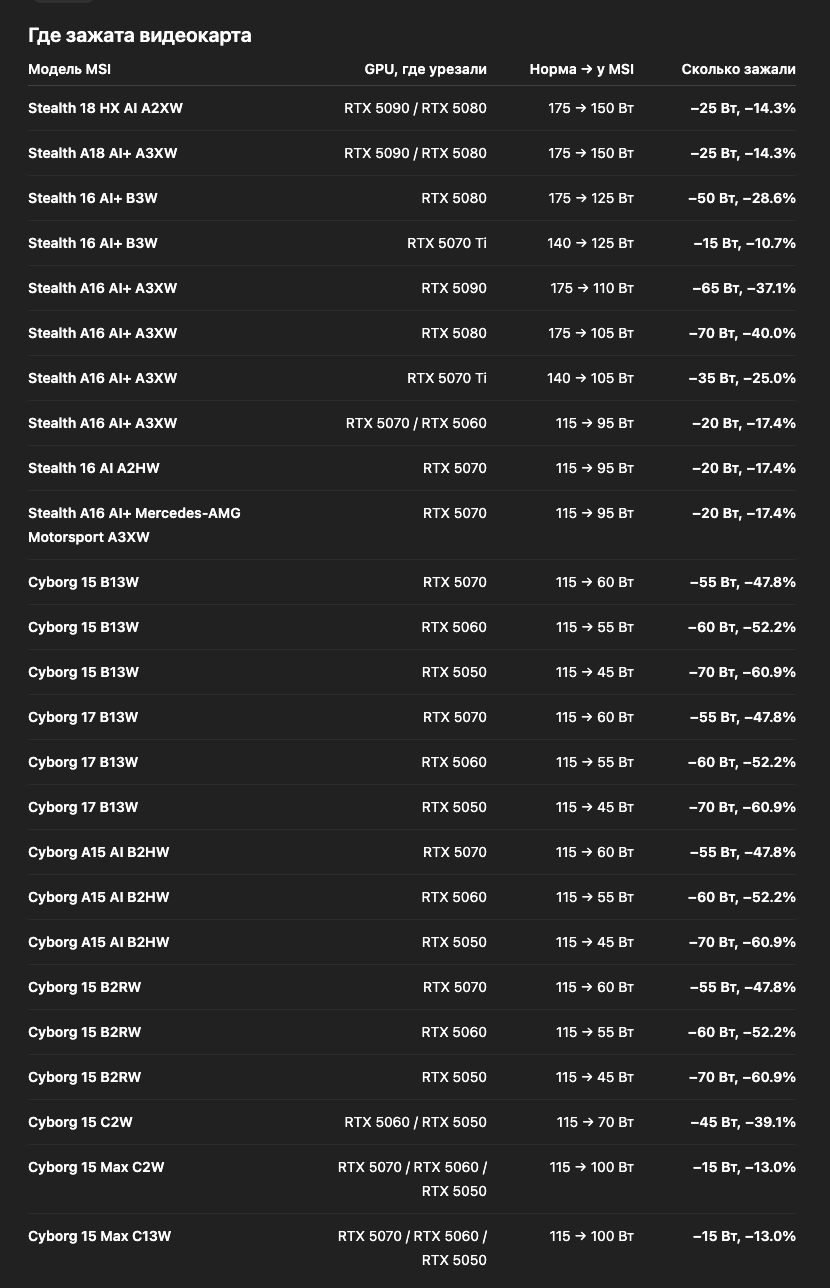Select the Stealth 16 AI A2HW model
The width and height of the screenshot is (830, 1288).
(94, 468)
